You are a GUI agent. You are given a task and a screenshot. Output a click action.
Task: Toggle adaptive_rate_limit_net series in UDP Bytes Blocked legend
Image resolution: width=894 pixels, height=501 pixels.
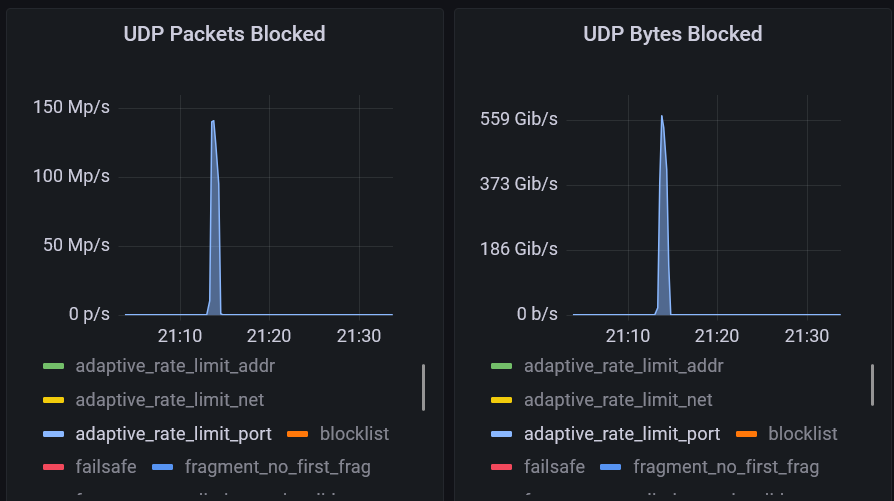click(x=618, y=400)
